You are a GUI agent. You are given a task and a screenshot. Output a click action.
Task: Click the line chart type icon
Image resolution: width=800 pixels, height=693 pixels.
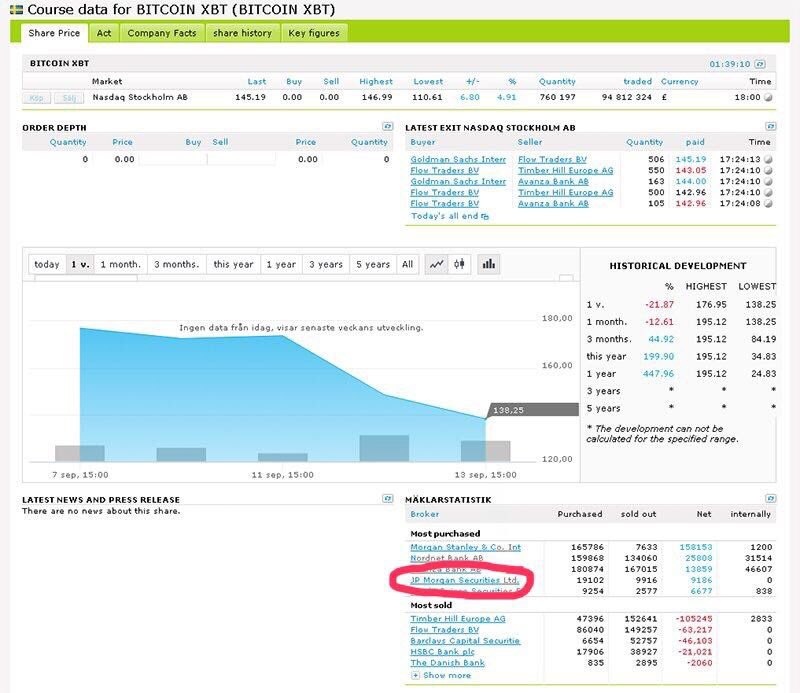pyautogui.click(x=436, y=264)
